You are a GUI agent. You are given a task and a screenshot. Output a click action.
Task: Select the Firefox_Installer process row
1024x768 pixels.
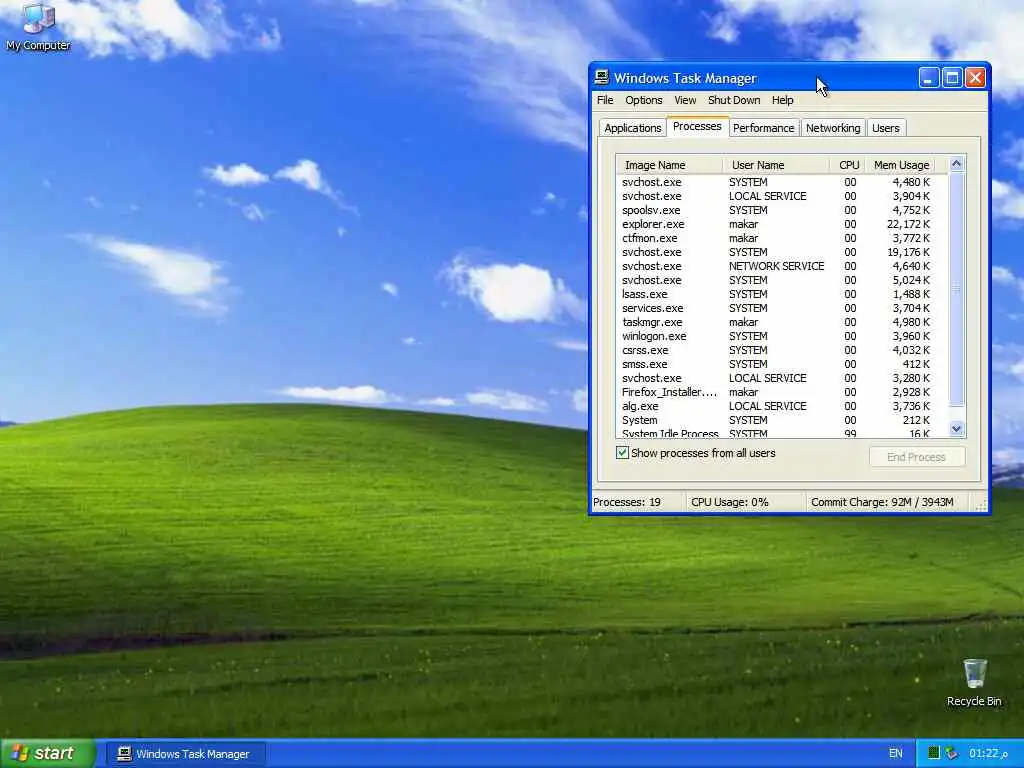point(776,392)
